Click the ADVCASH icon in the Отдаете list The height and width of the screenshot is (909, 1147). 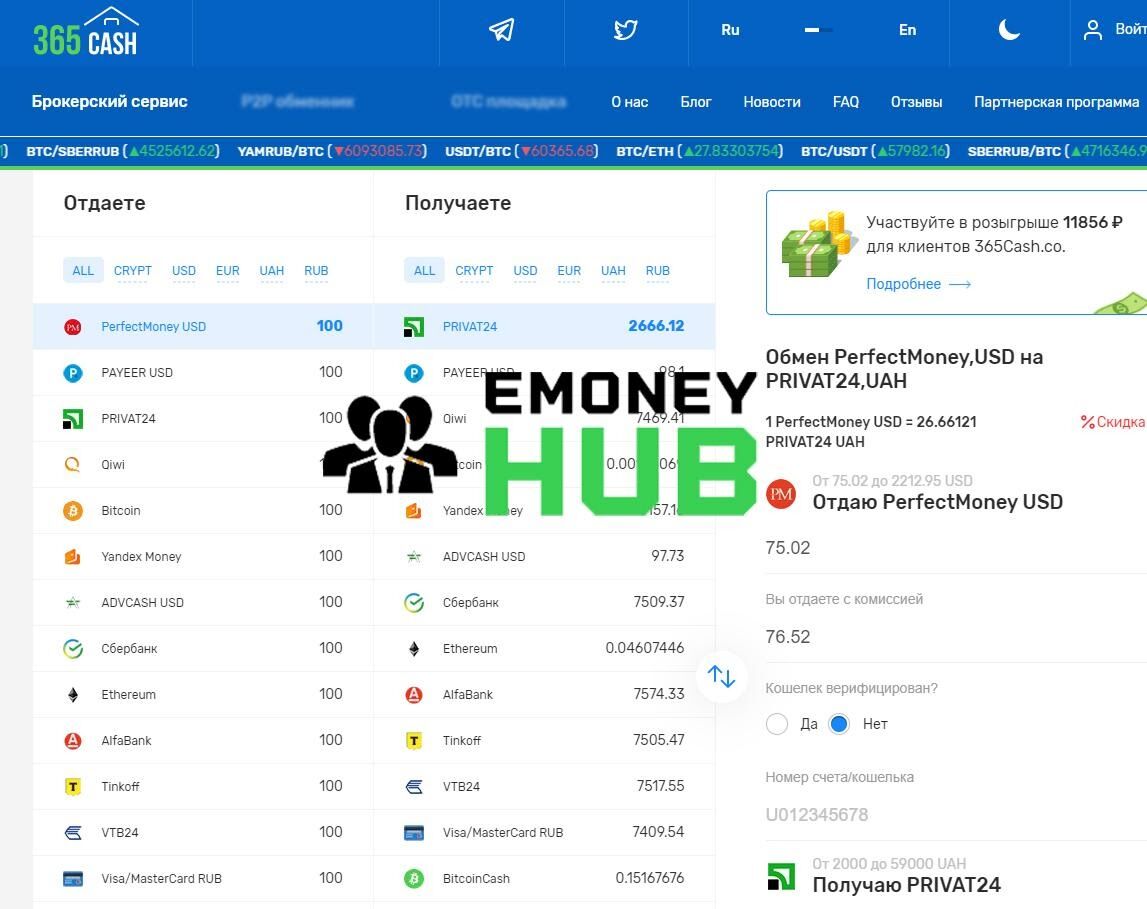point(72,603)
